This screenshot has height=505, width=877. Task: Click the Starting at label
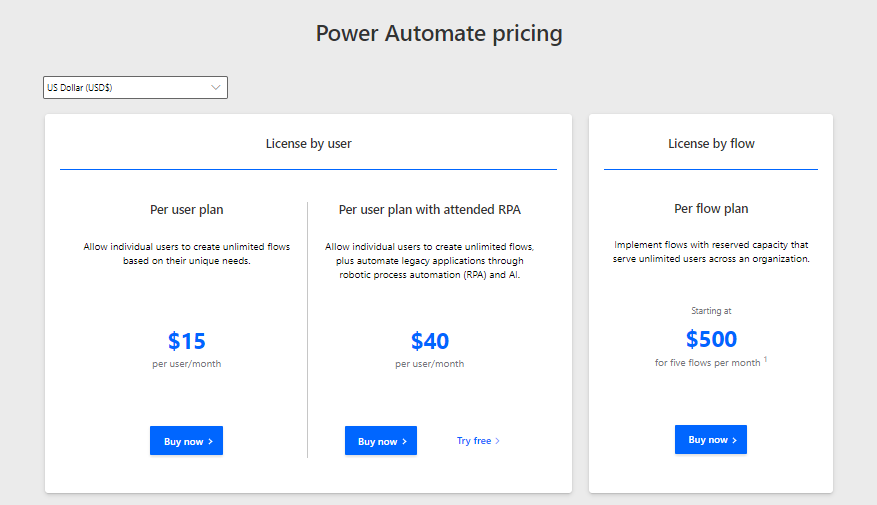(x=711, y=311)
